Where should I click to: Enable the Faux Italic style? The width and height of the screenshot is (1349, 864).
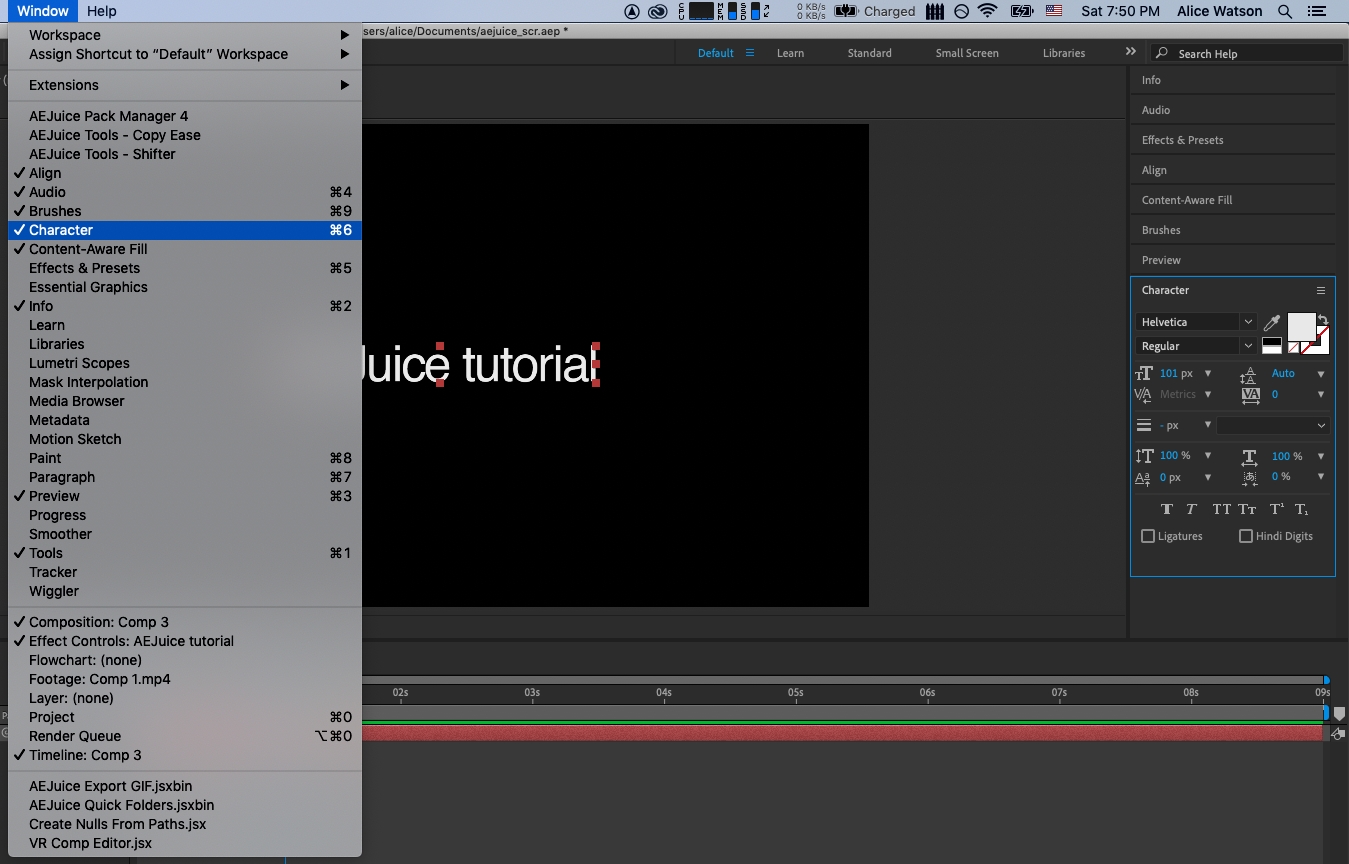pyautogui.click(x=1191, y=509)
